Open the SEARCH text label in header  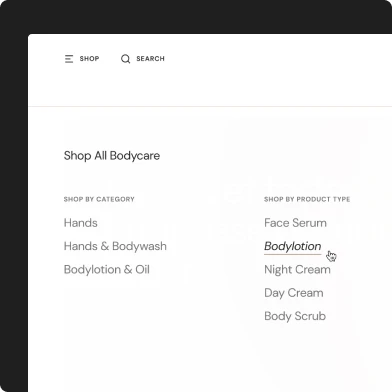(150, 59)
